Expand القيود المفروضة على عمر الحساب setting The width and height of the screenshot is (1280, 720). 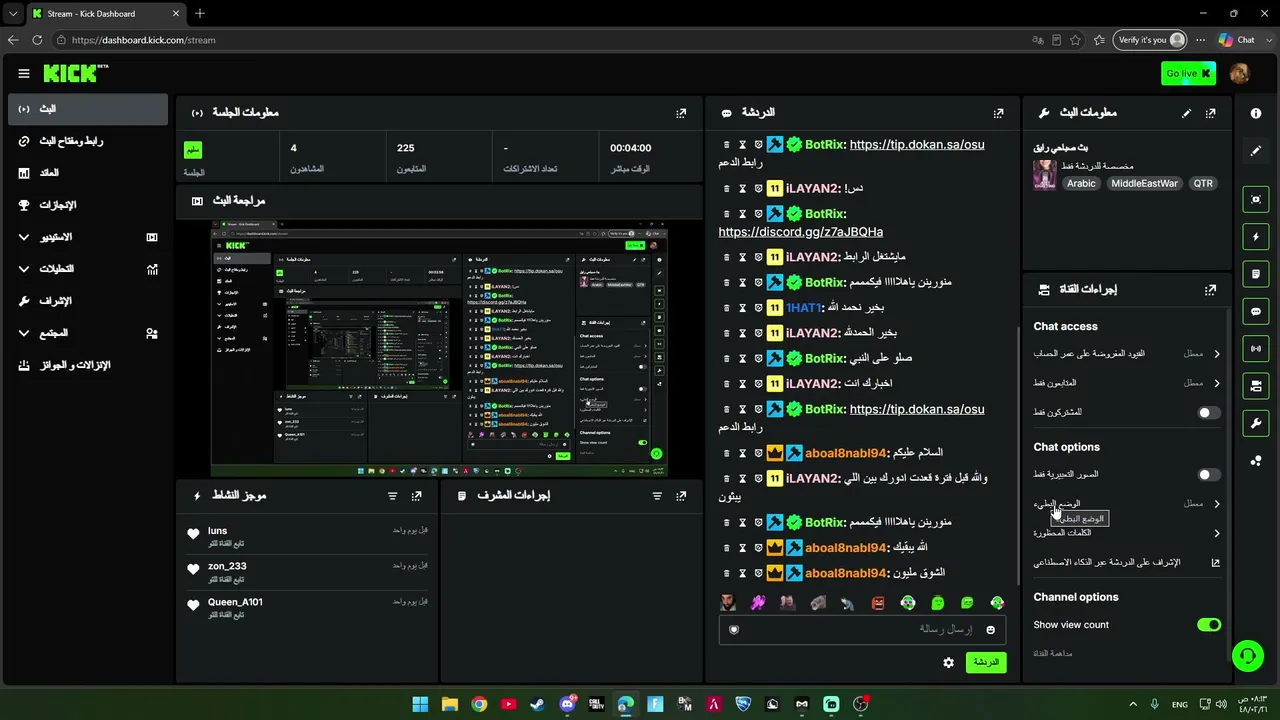(1127, 354)
